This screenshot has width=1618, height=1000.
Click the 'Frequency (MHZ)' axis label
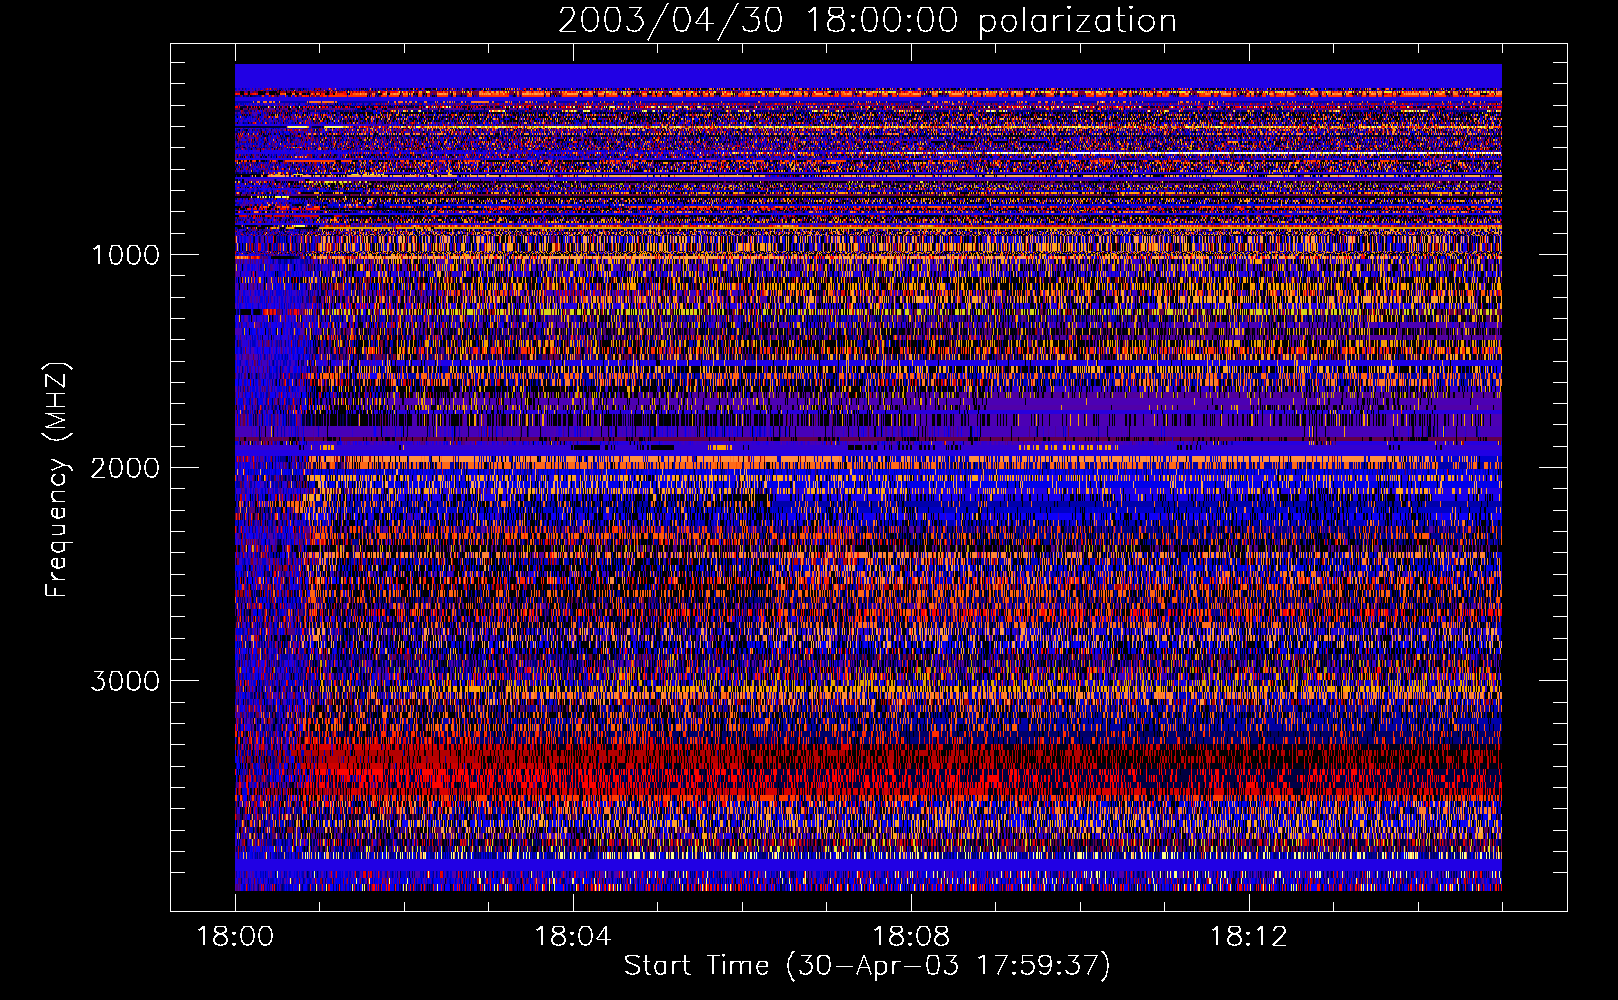pyautogui.click(x=57, y=480)
